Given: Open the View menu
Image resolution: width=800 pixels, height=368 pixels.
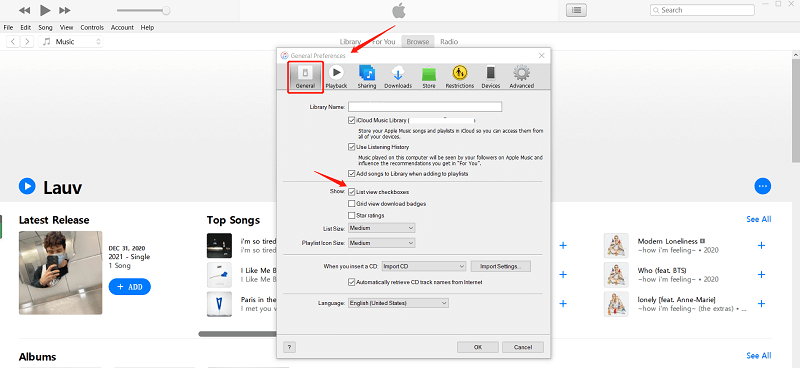Looking at the screenshot, I should 66,28.
